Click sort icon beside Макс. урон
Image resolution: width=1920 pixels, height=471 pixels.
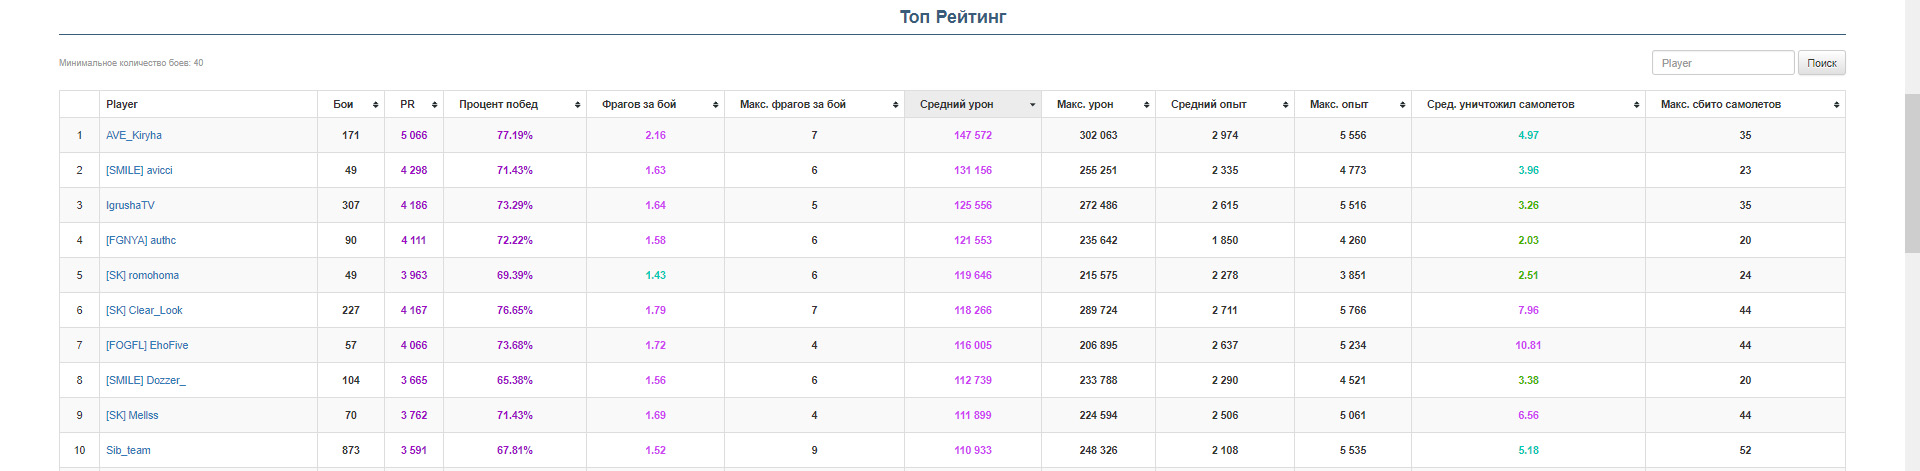tap(1146, 105)
